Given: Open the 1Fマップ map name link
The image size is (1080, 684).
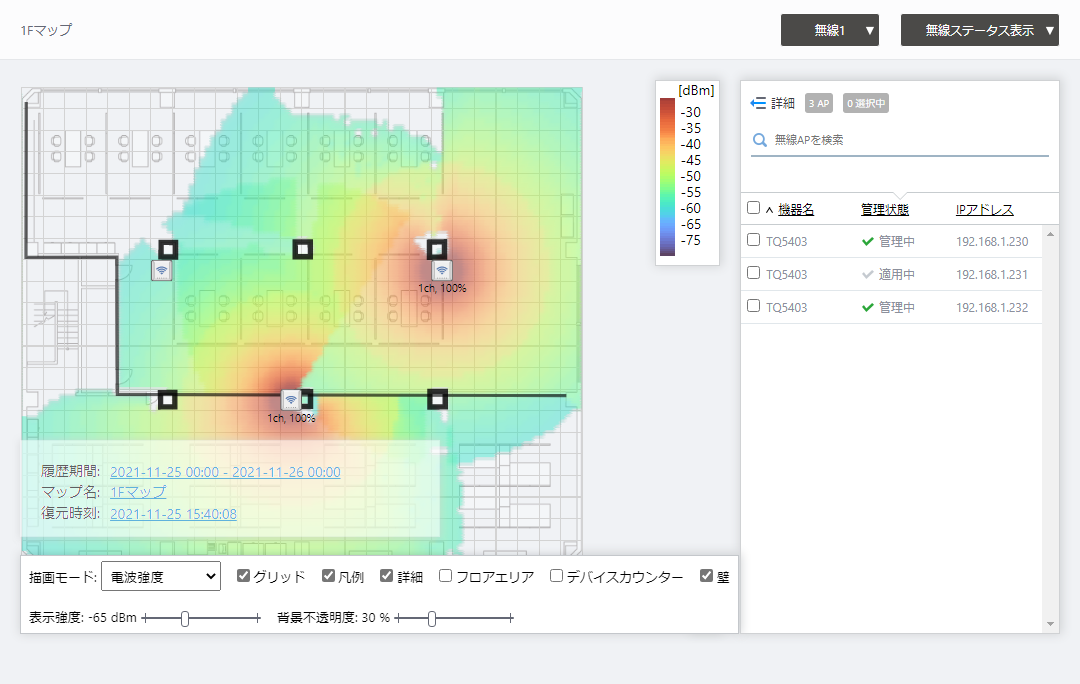Looking at the screenshot, I should click(138, 492).
